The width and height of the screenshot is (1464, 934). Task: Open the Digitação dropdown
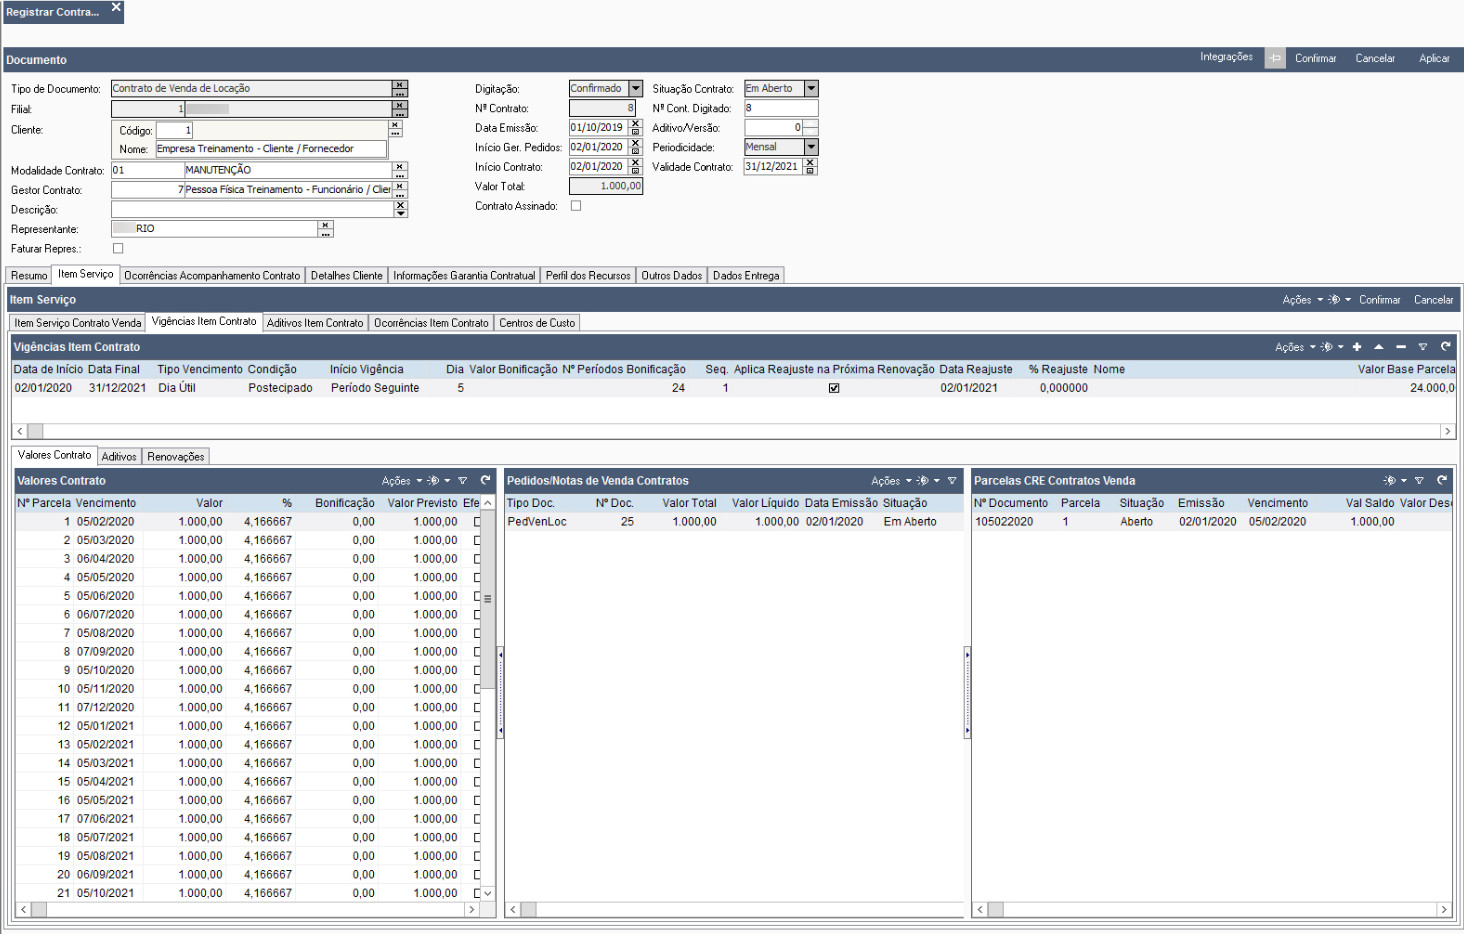[x=635, y=89]
